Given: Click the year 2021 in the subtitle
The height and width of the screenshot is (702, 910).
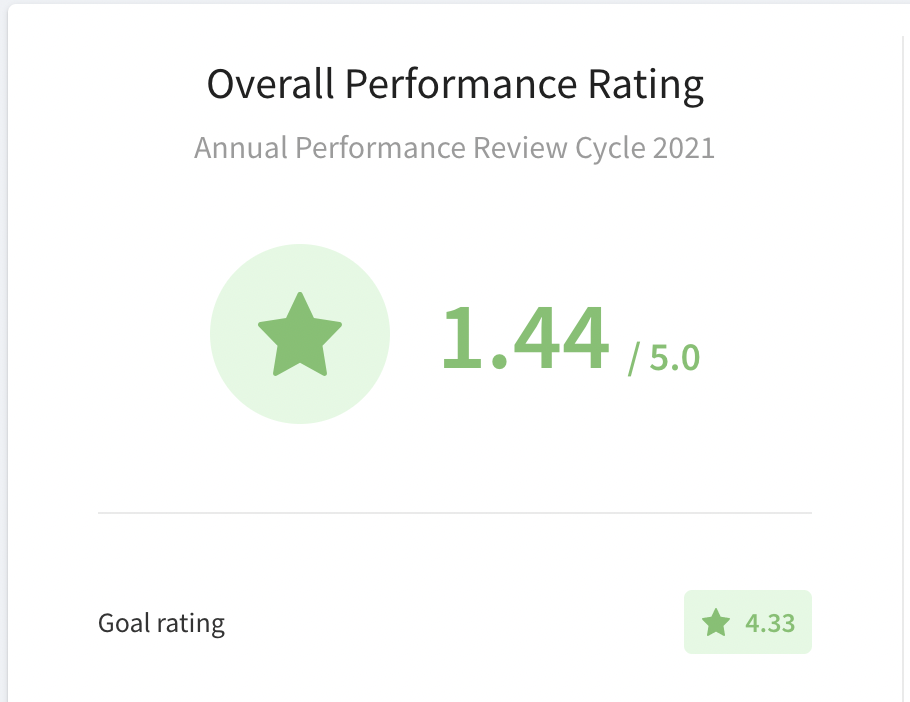Looking at the screenshot, I should point(683,148).
